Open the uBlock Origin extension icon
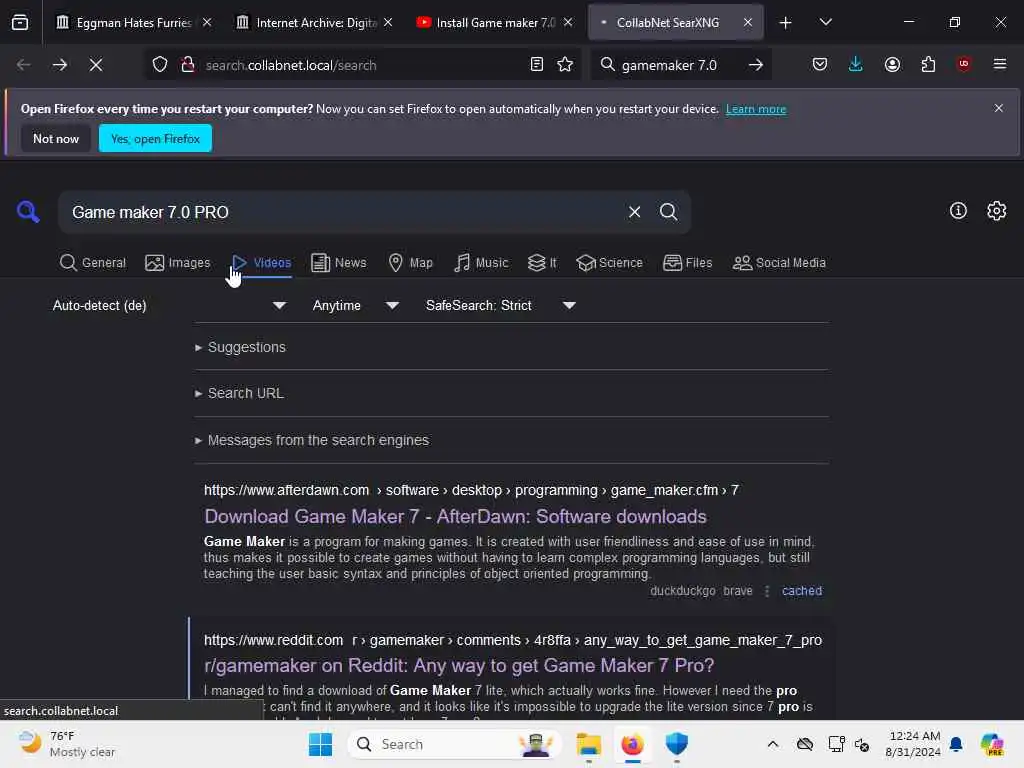 (963, 64)
